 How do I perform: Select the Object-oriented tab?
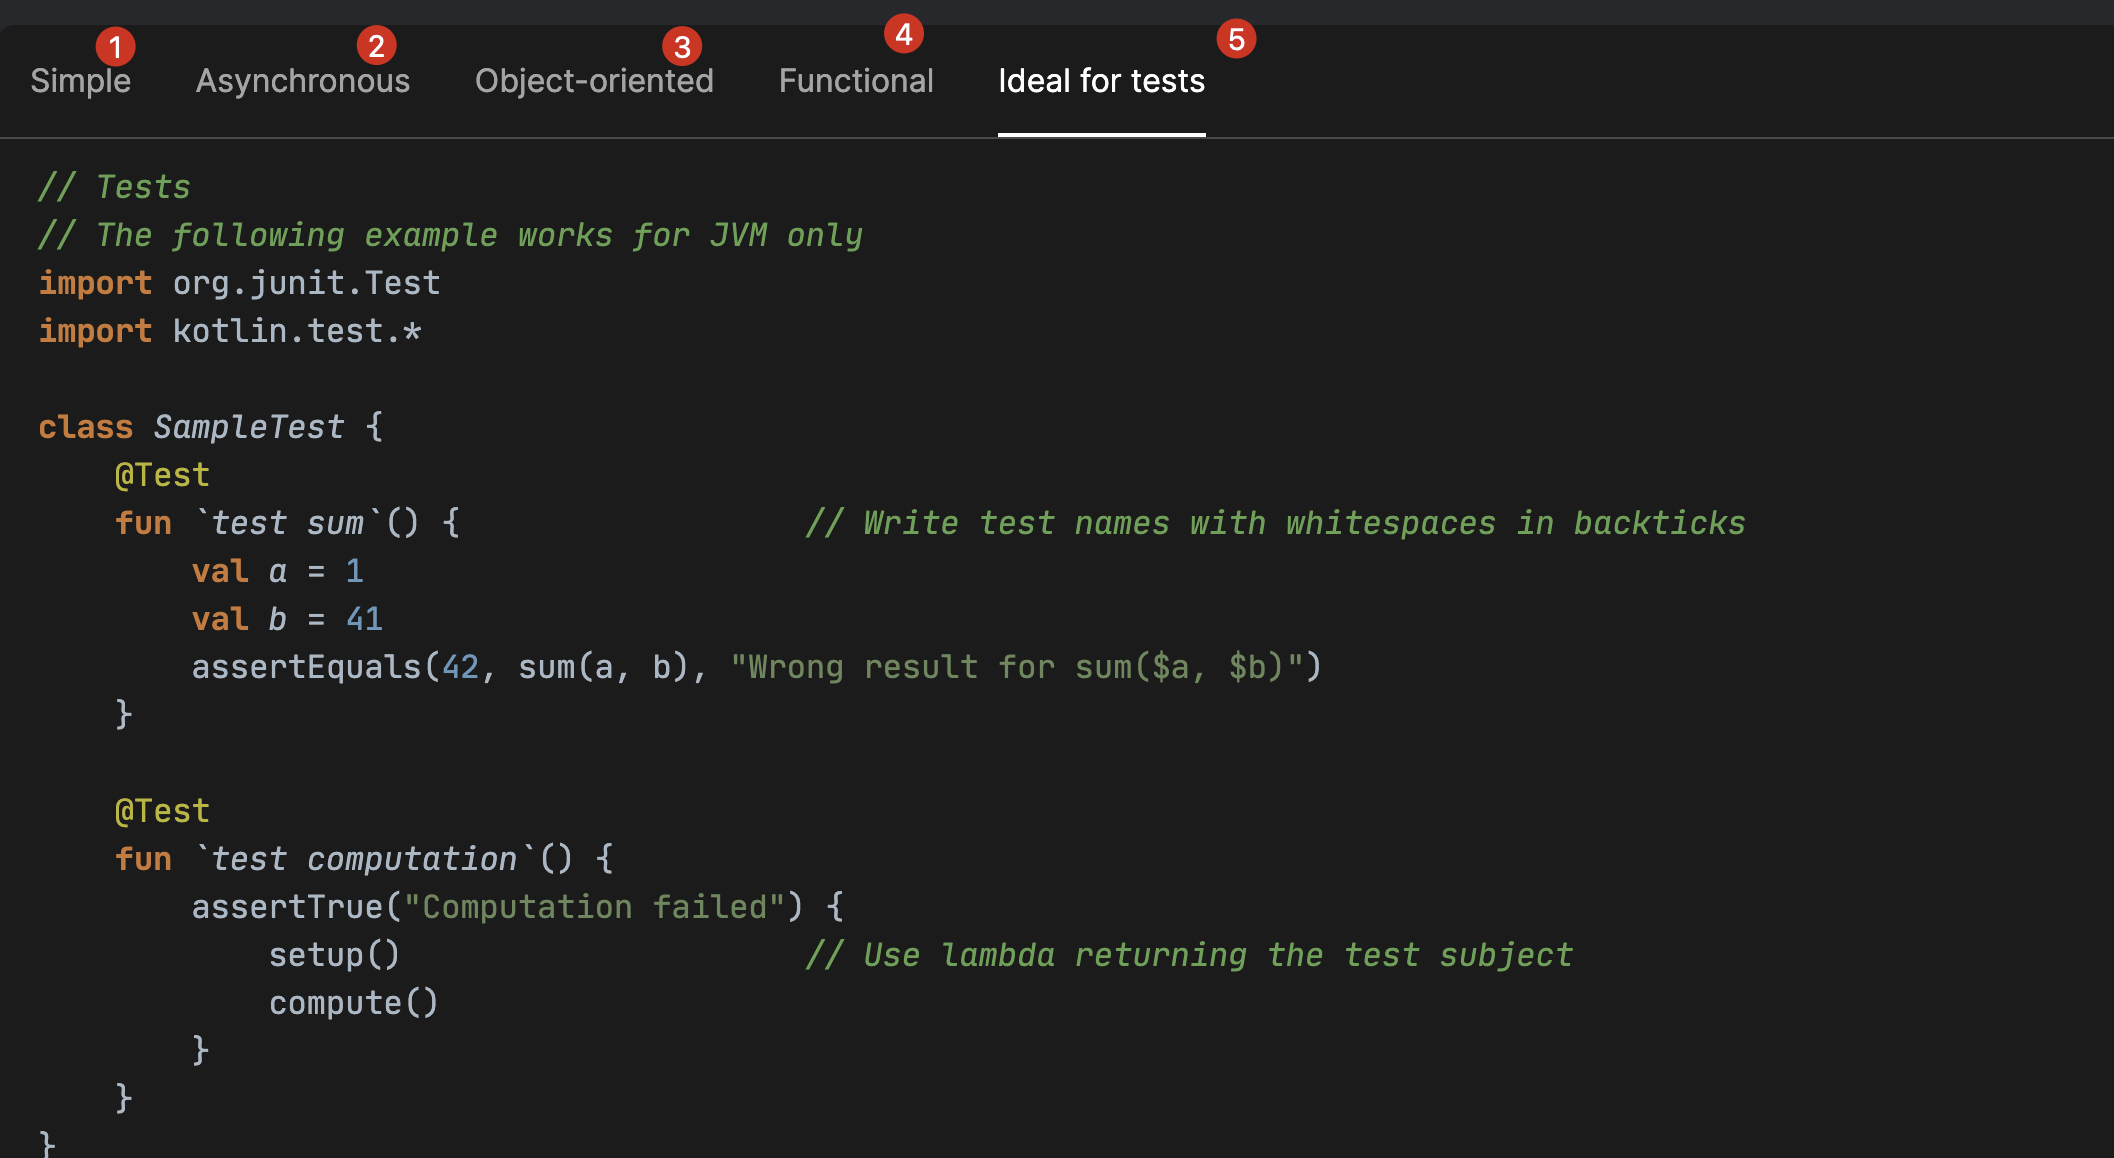[x=594, y=82]
